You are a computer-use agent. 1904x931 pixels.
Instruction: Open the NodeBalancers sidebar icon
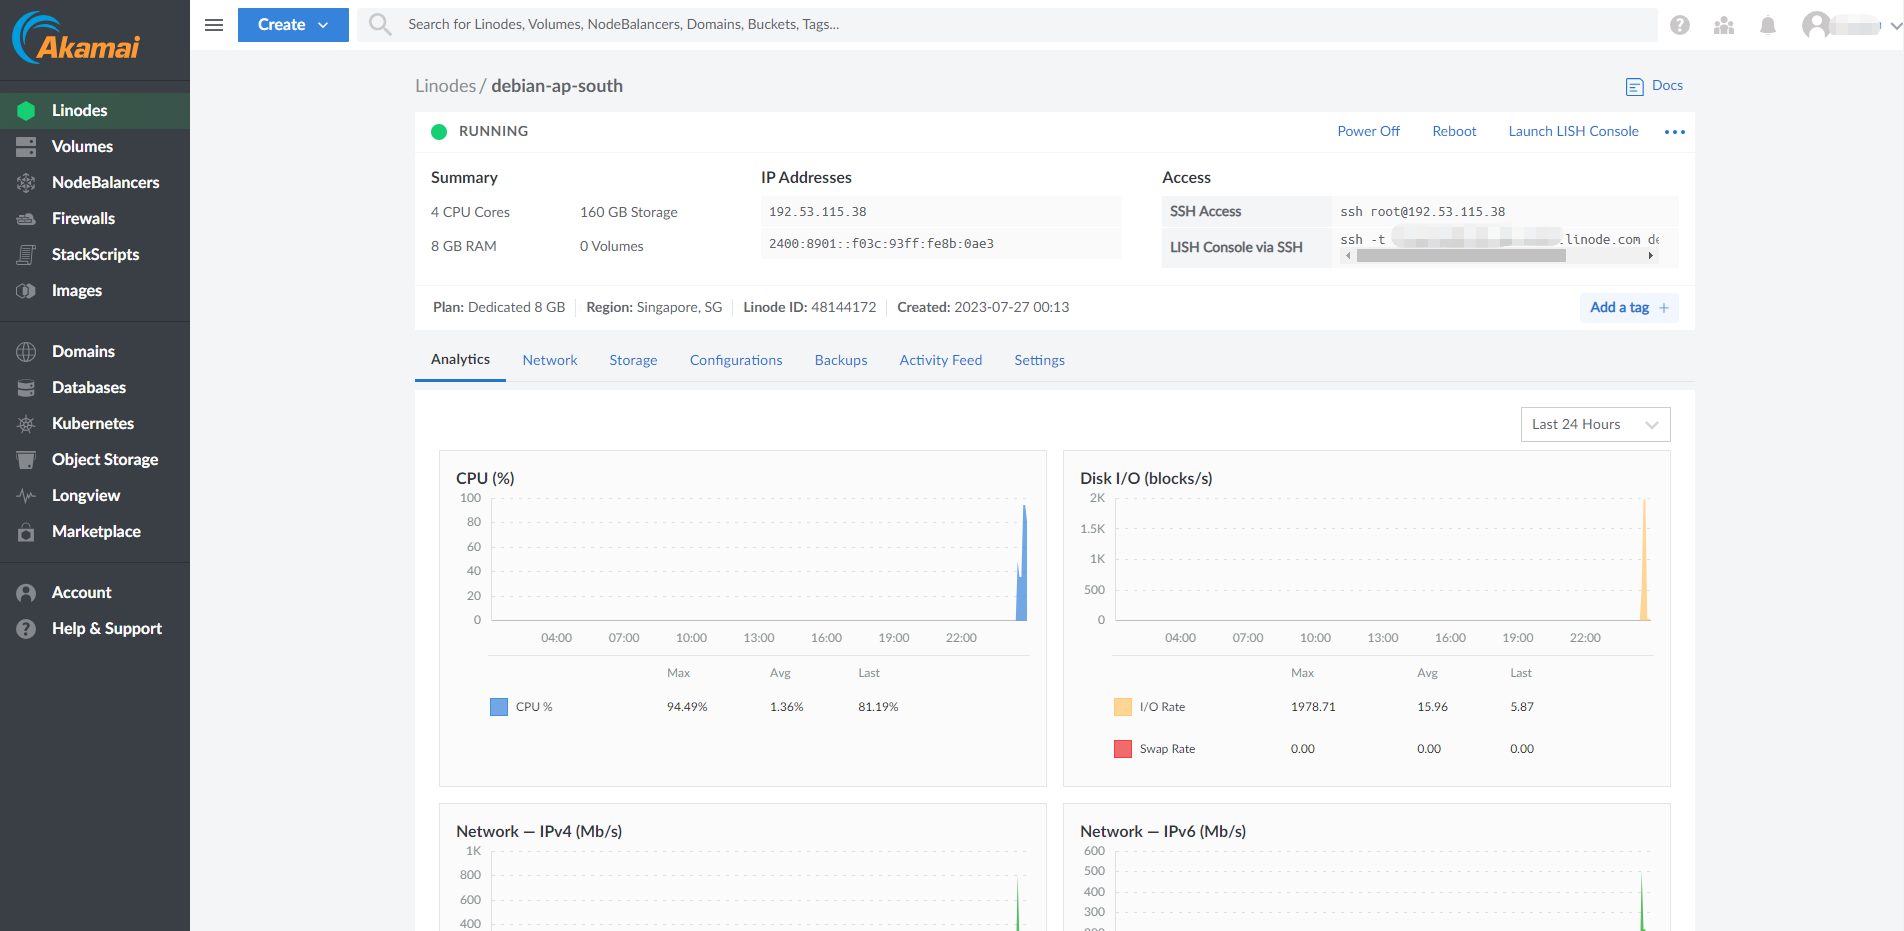26,183
